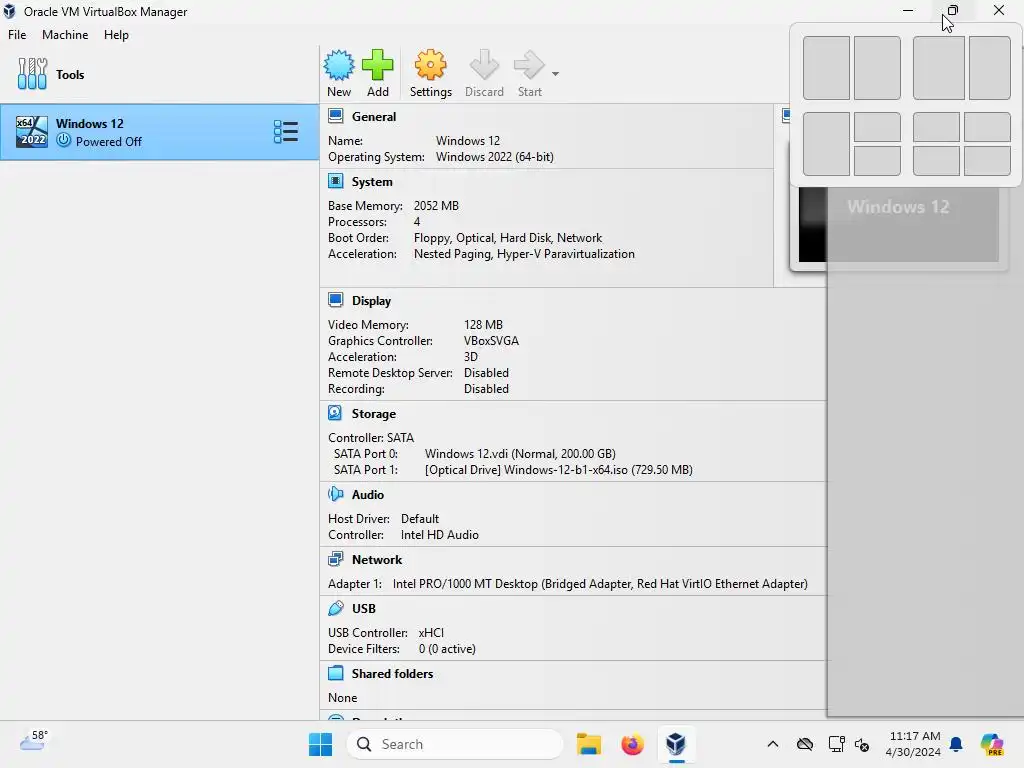Open the System section header link
This screenshot has height=768, width=1024.
372,182
